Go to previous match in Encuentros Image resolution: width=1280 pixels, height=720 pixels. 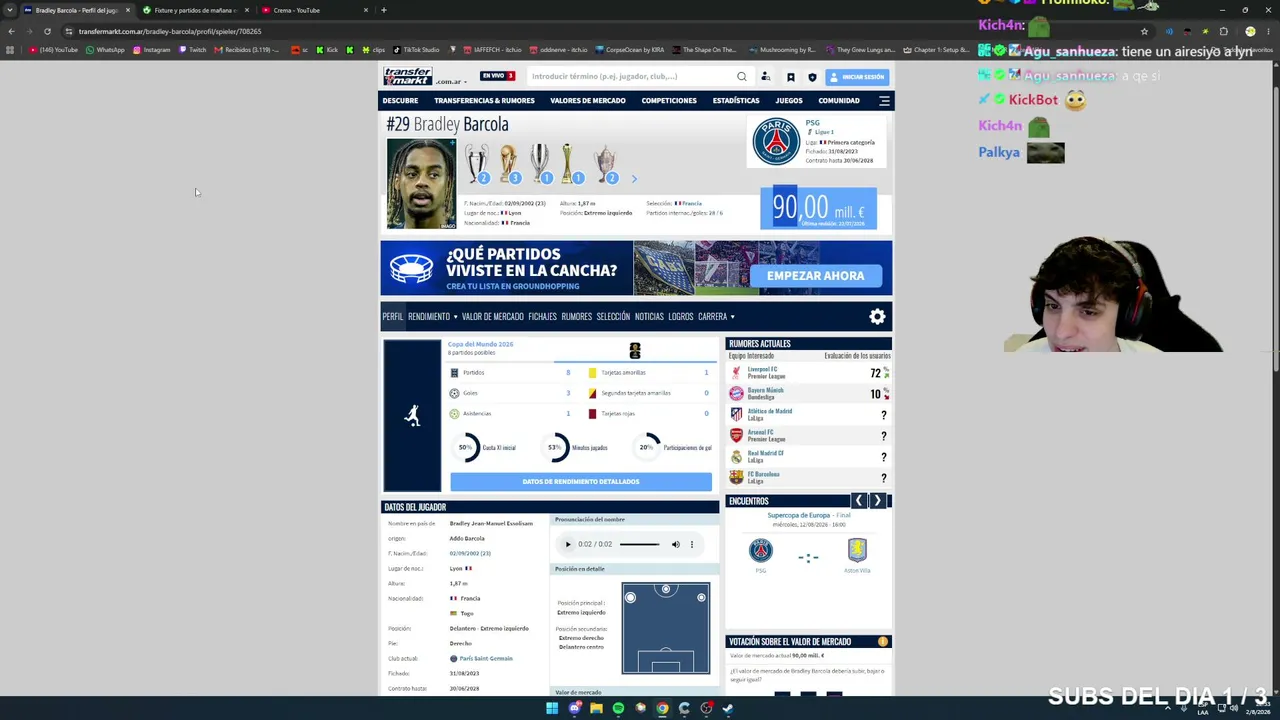858,501
